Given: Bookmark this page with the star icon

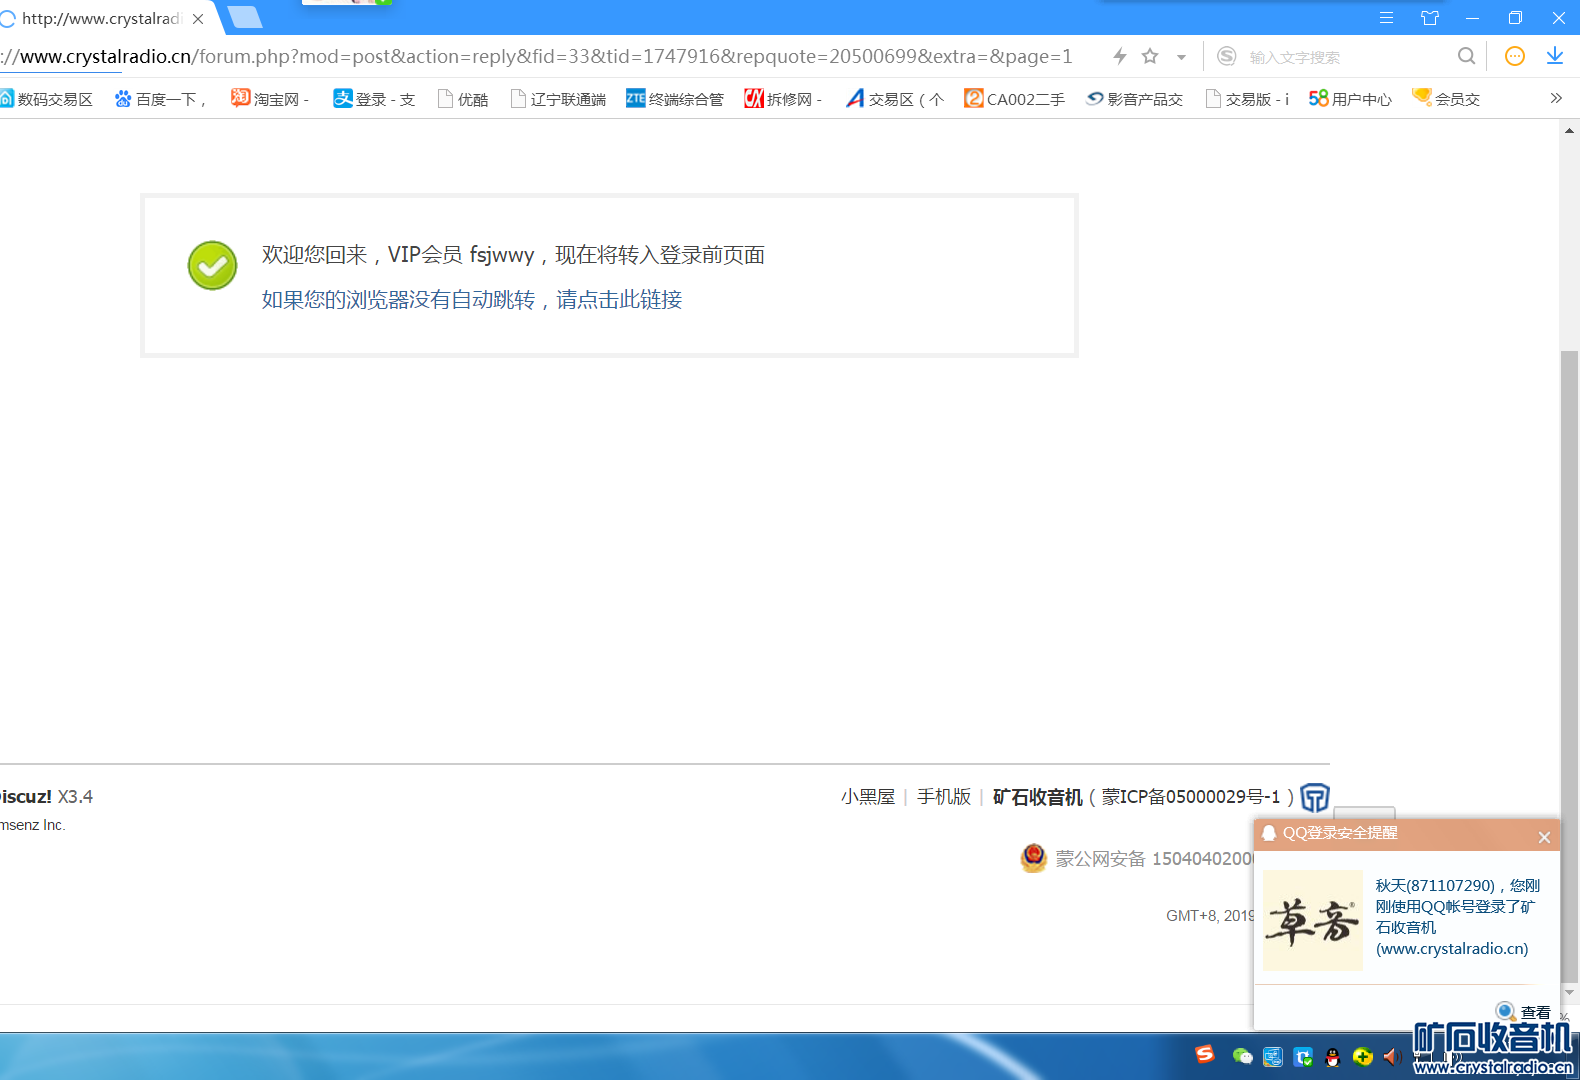Looking at the screenshot, I should (x=1150, y=56).
